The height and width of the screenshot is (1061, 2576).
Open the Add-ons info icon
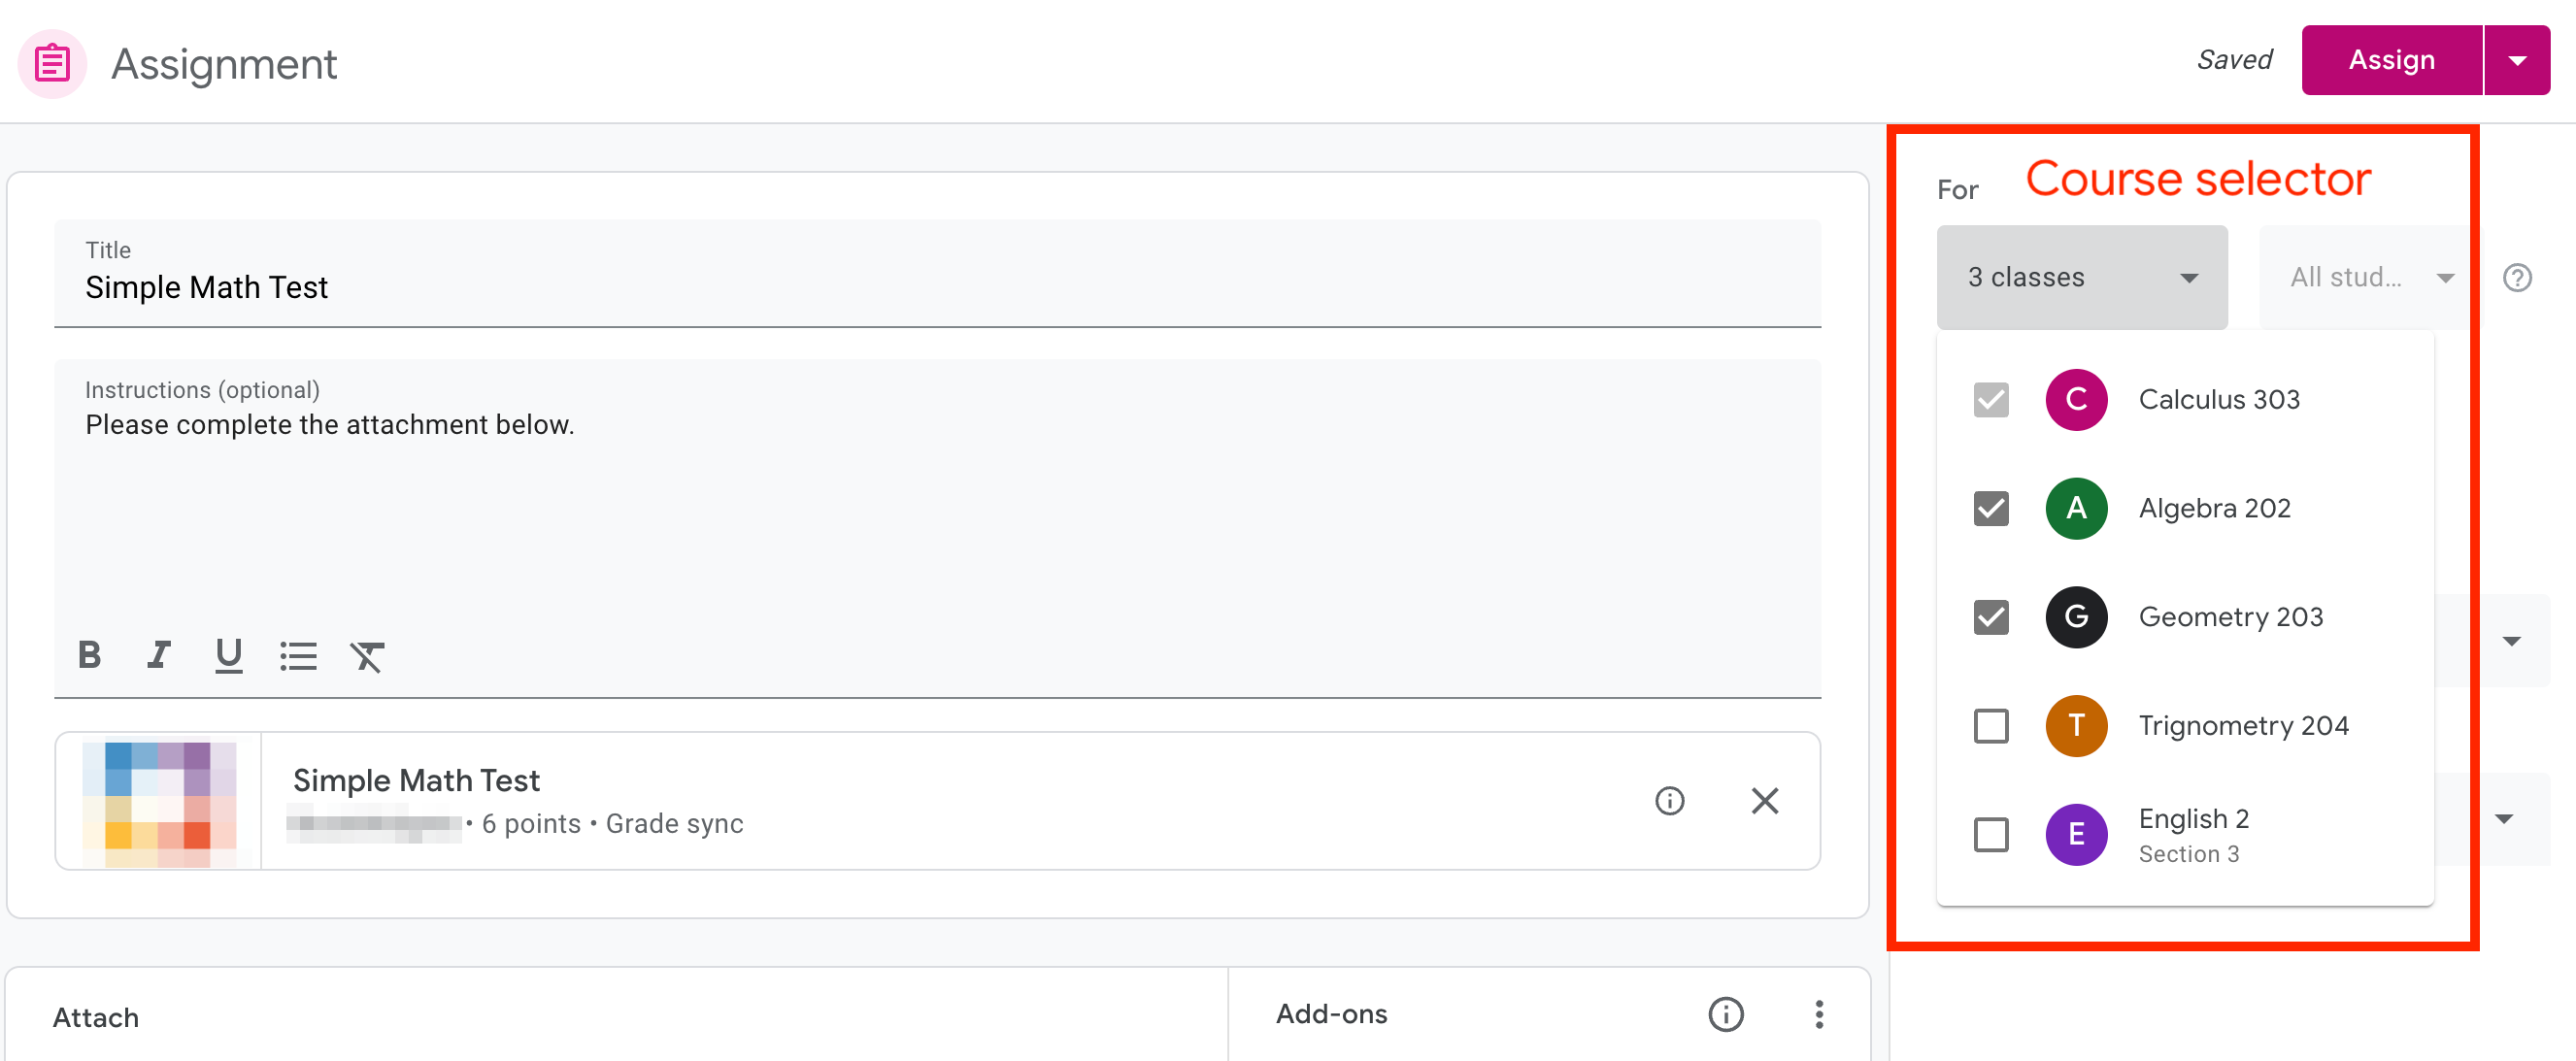1725,1014
